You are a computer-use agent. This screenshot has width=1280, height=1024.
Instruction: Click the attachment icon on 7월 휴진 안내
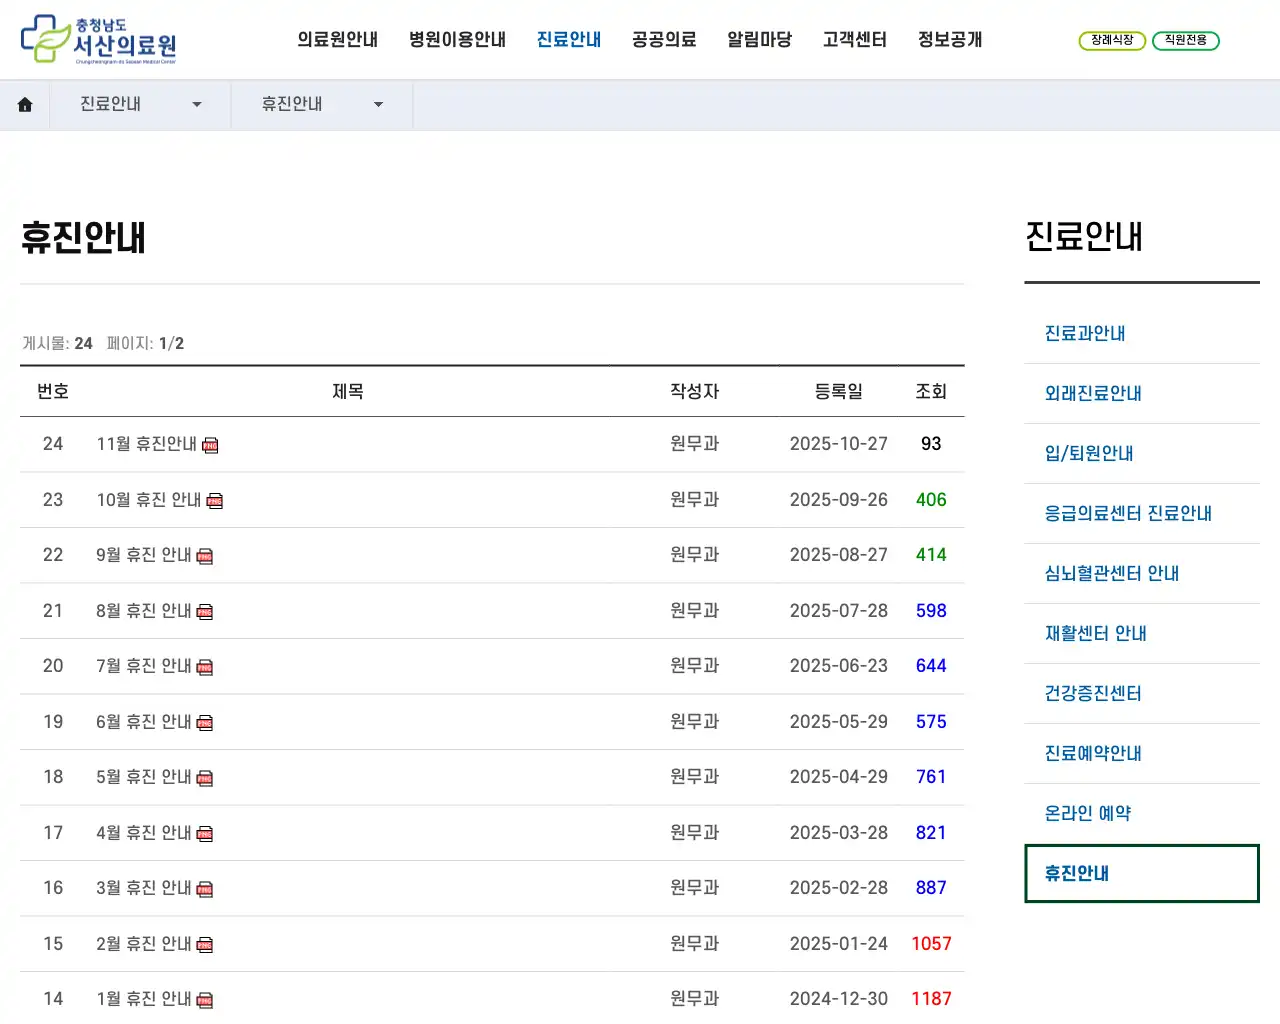pyautogui.click(x=205, y=666)
